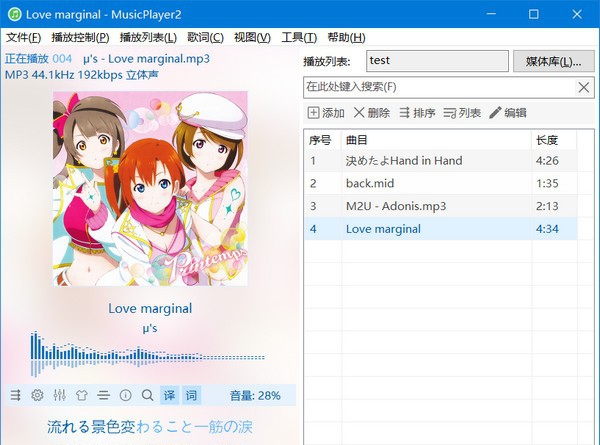
Task: Click now playing file name text
Action: coord(146,59)
